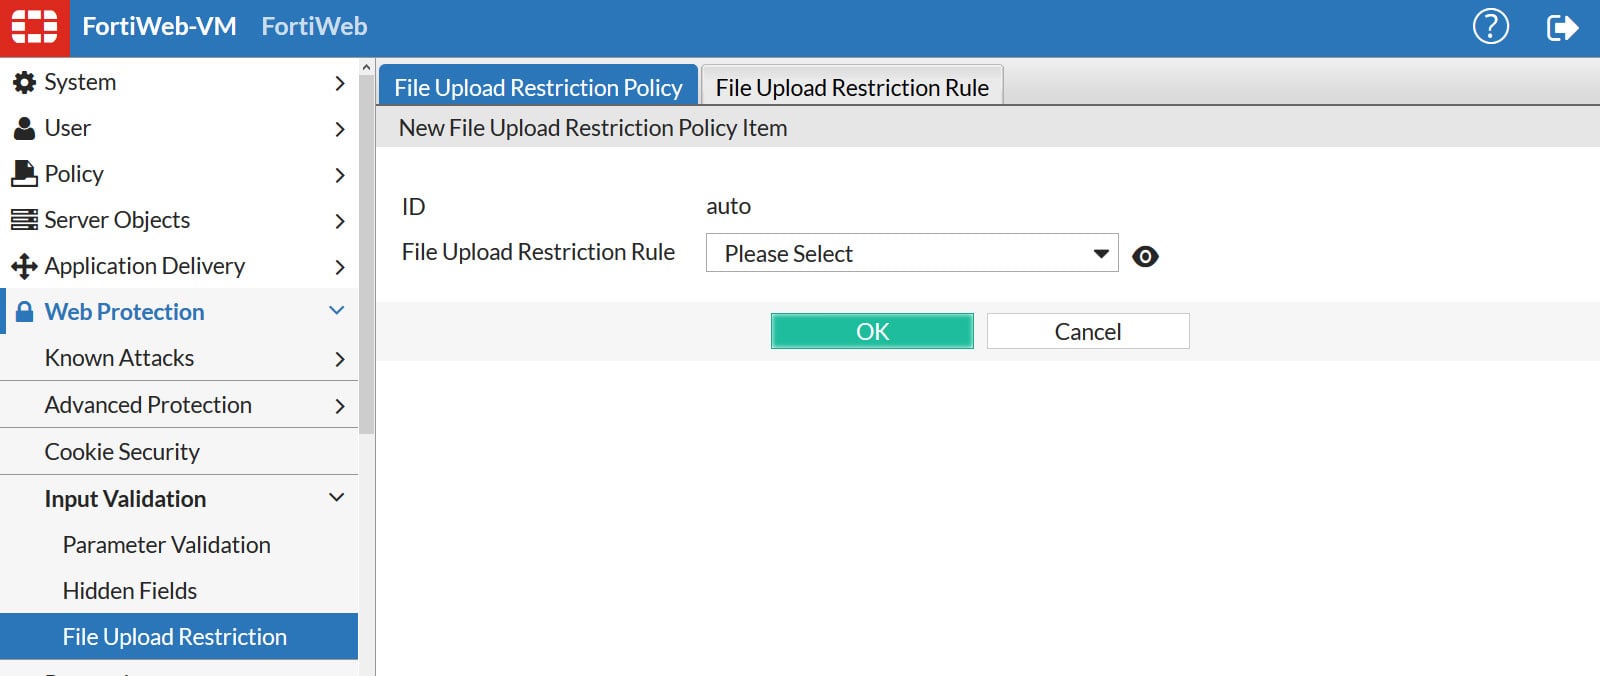
Task: Click the sidebar scrollbar up arrow
Action: (366, 68)
